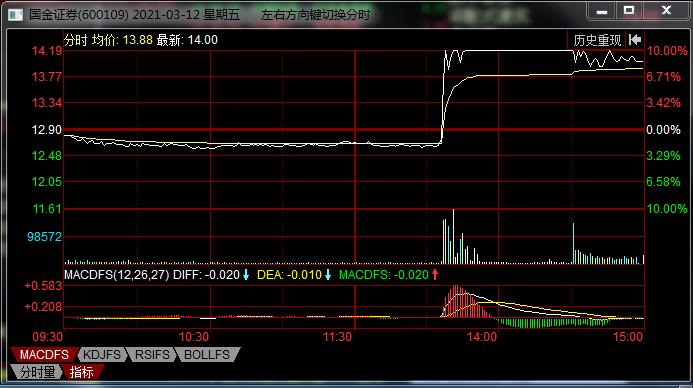Click the 11:30 time axis label
Viewport: 693px width, 388px height.
click(338, 337)
